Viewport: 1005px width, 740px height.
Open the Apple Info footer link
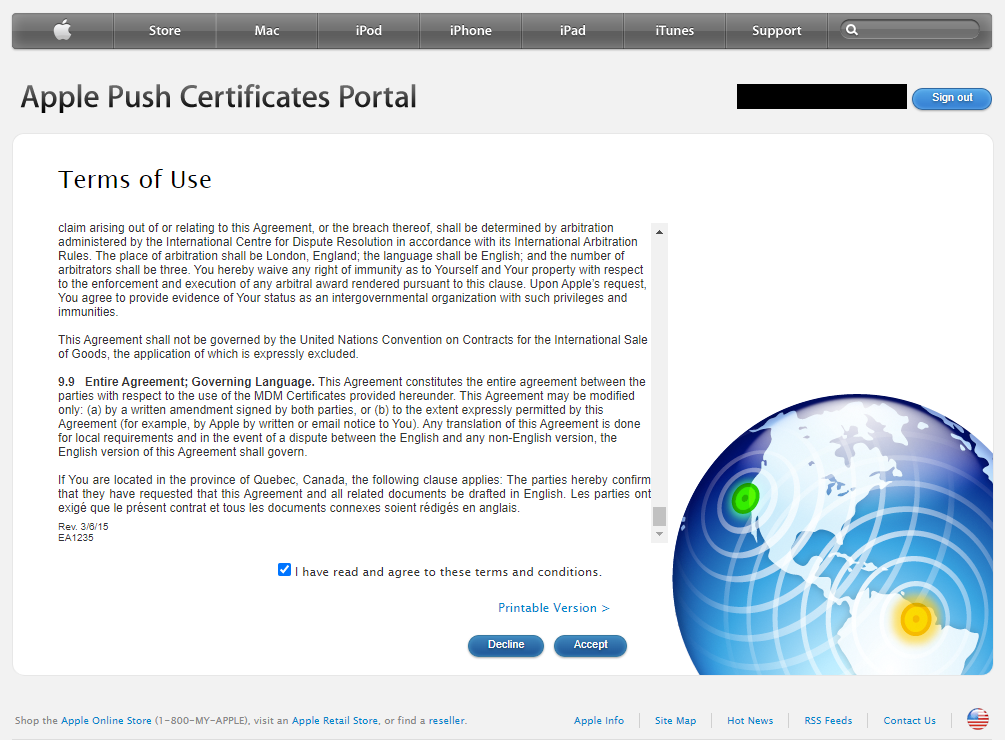[x=599, y=720]
